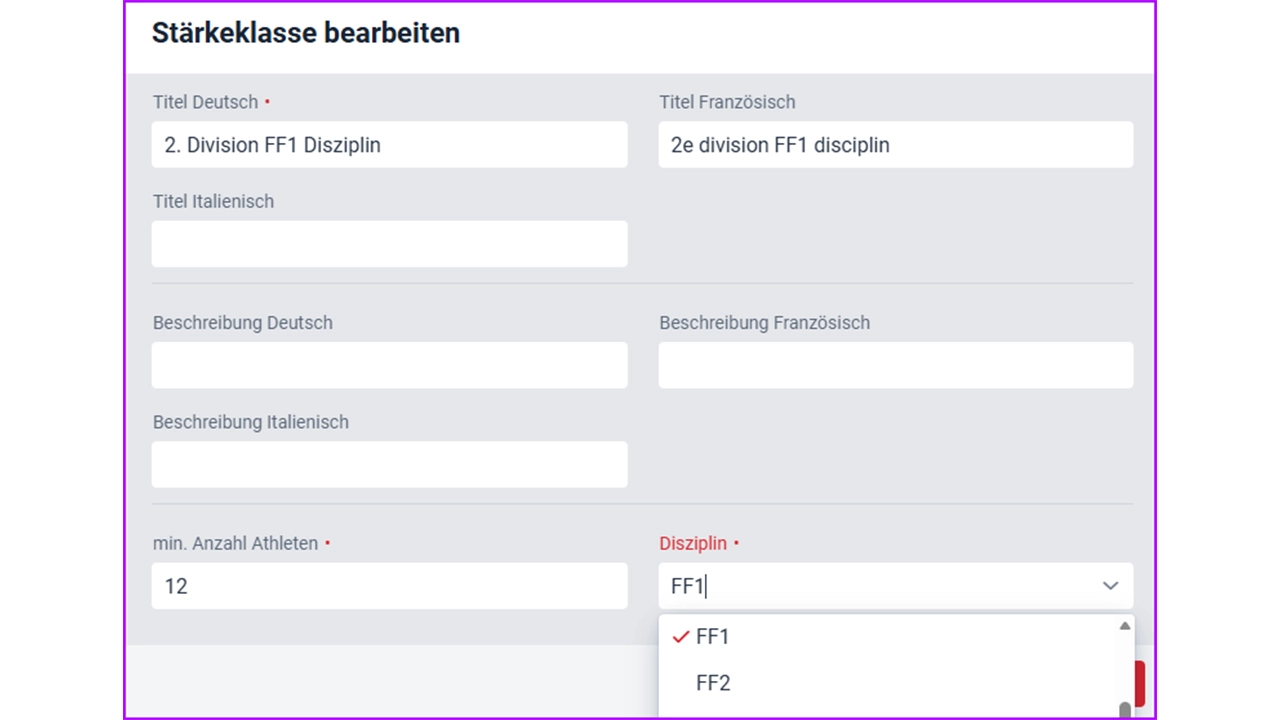This screenshot has width=1280, height=720.
Task: Click the Stärkeklasse bearbeiten heading
Action: pyautogui.click(x=306, y=33)
